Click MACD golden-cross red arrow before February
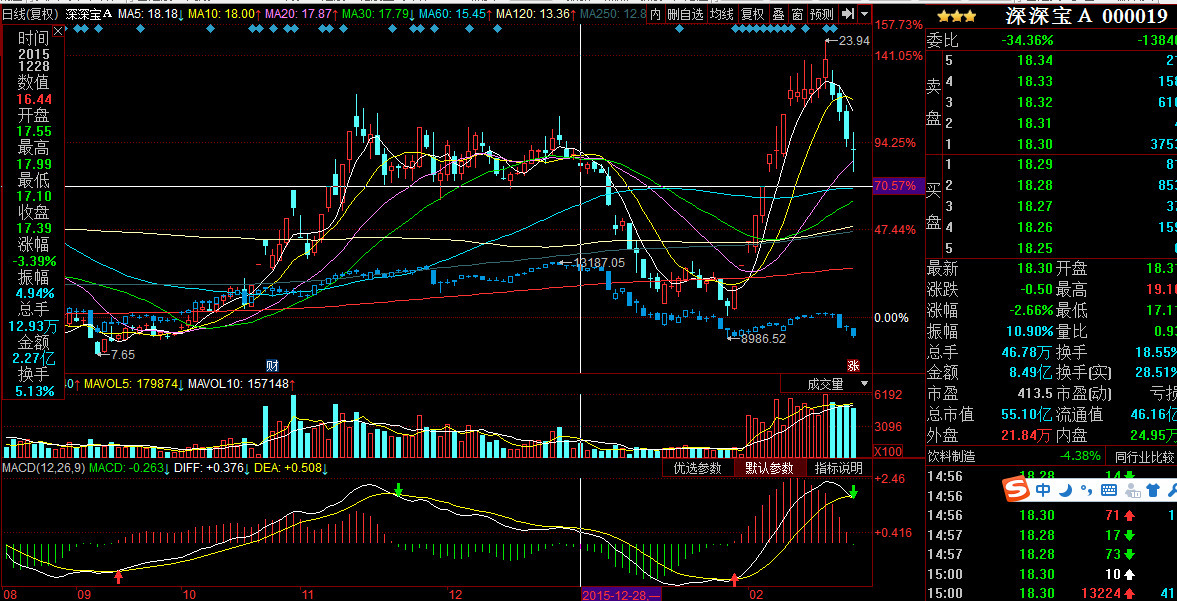The height and width of the screenshot is (601, 1177). pos(735,578)
